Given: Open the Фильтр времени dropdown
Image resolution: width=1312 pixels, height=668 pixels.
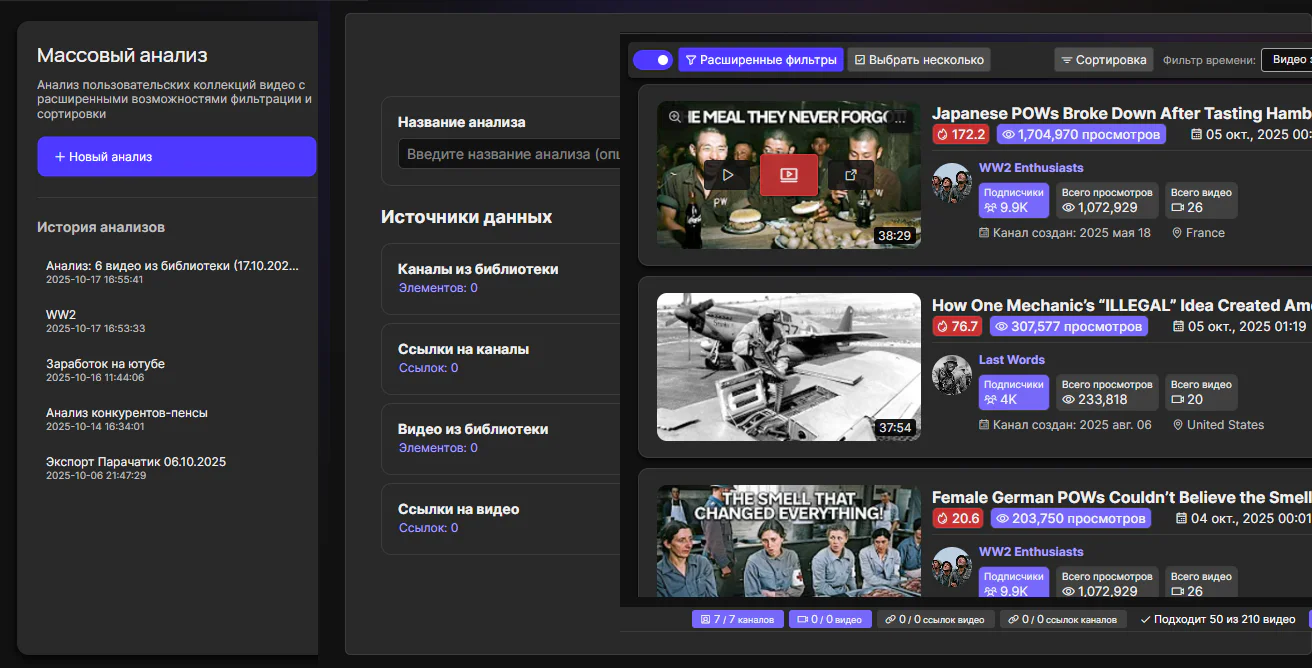Looking at the screenshot, I should pos(1286,60).
